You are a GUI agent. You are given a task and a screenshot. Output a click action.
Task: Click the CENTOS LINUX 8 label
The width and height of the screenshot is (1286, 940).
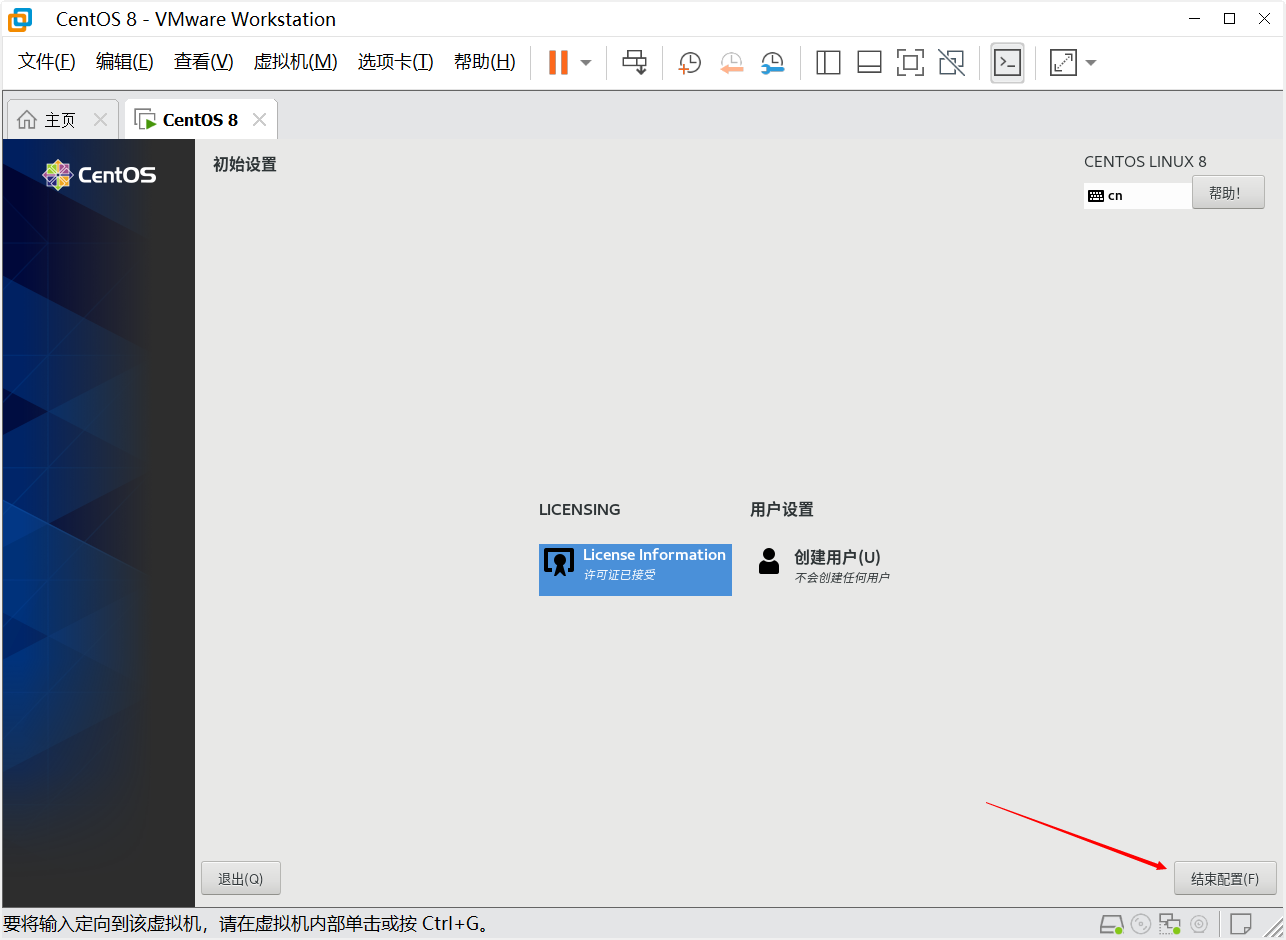[x=1145, y=162]
